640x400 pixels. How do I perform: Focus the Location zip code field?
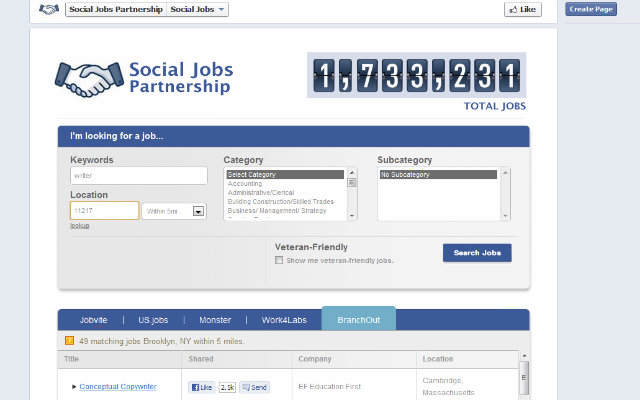click(104, 211)
